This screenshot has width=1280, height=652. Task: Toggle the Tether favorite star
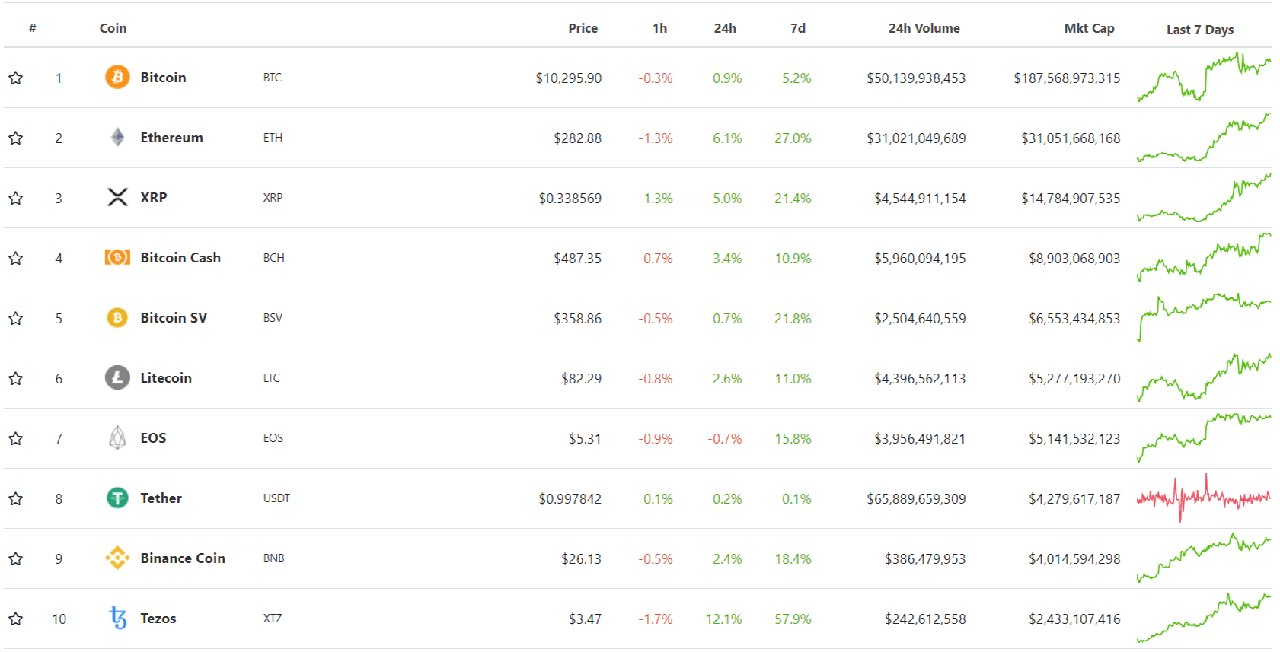15,498
